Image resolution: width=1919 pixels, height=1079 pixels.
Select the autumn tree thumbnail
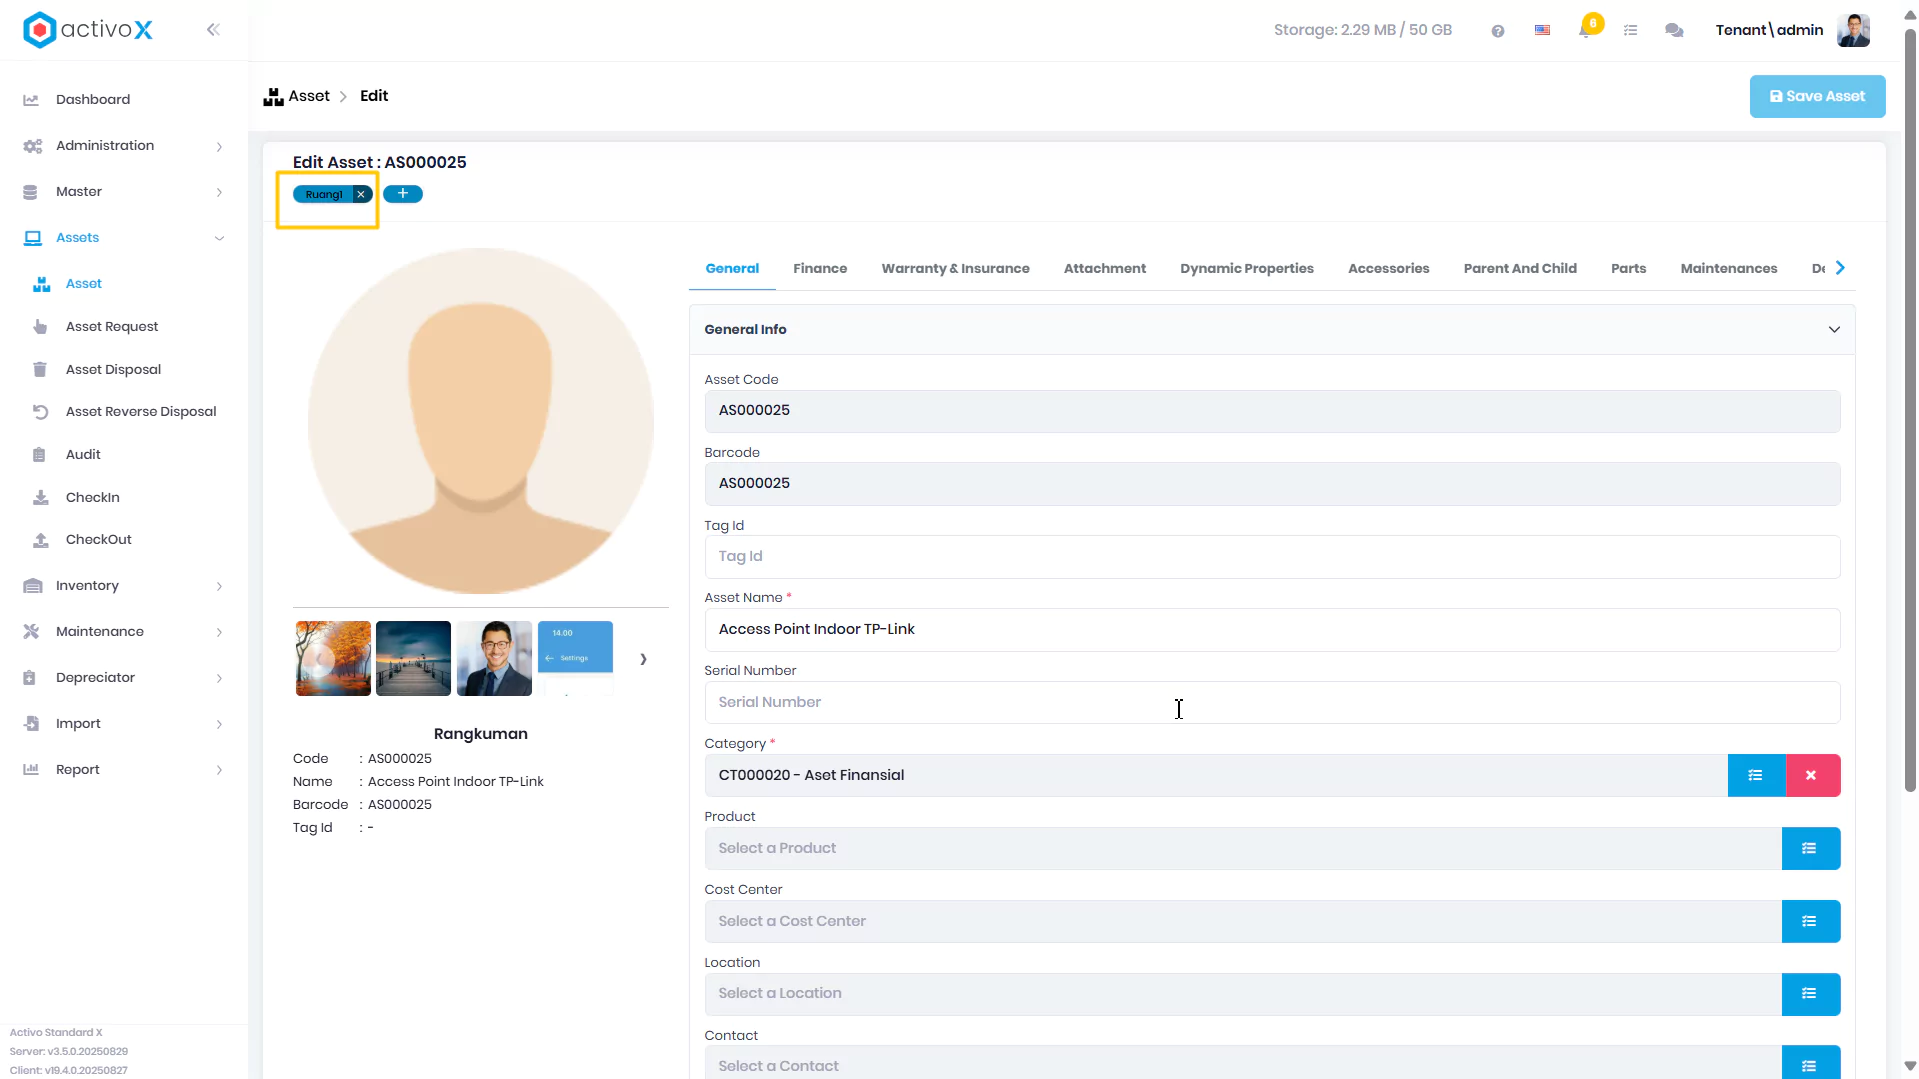pos(333,659)
